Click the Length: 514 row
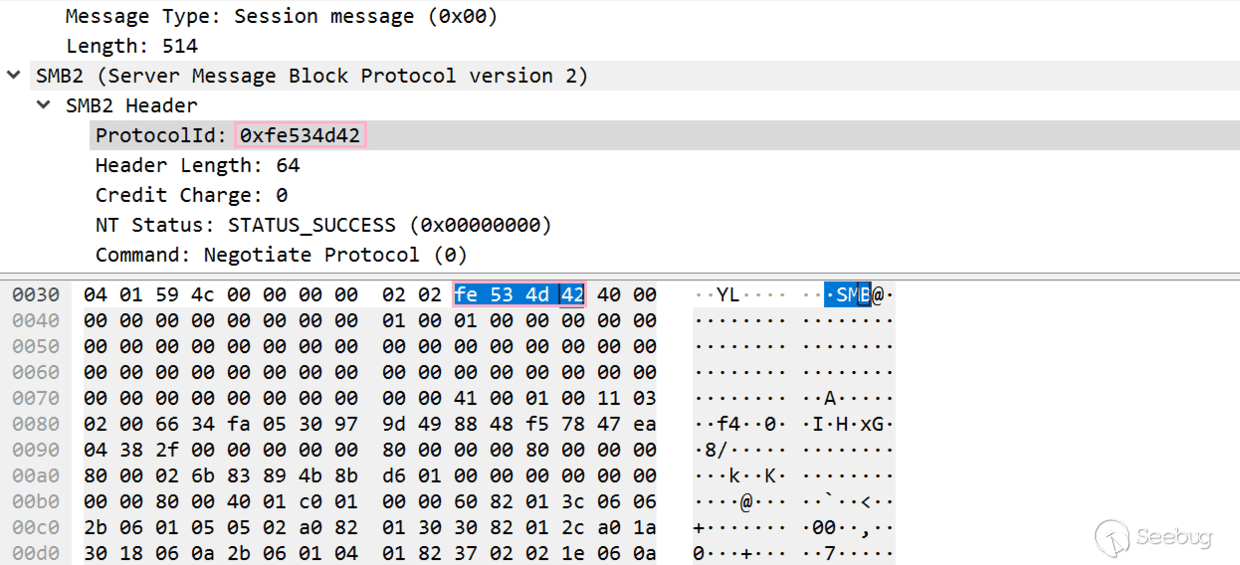 click(x=132, y=46)
